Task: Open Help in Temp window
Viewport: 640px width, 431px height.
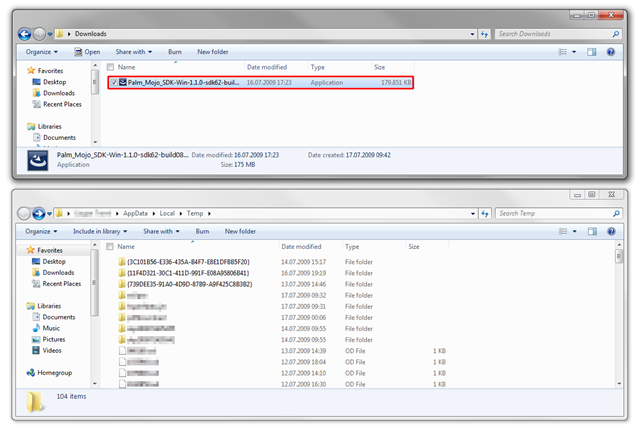Action: 611,231
